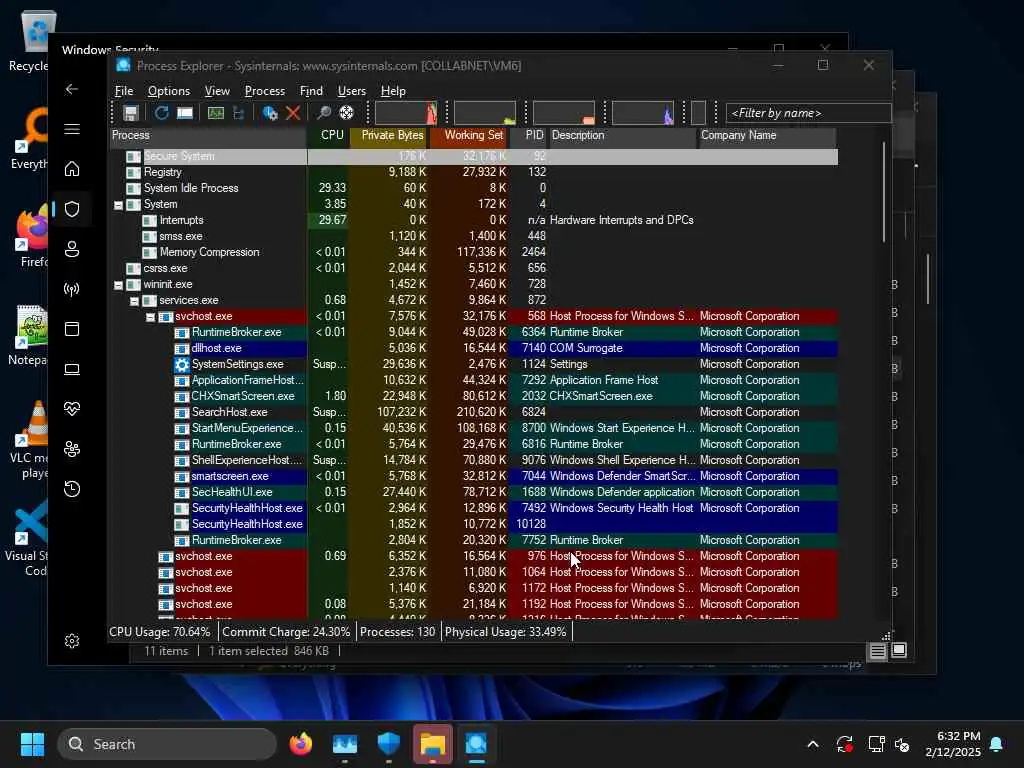Sort by the Description column header
The width and height of the screenshot is (1024, 768).
[622, 135]
